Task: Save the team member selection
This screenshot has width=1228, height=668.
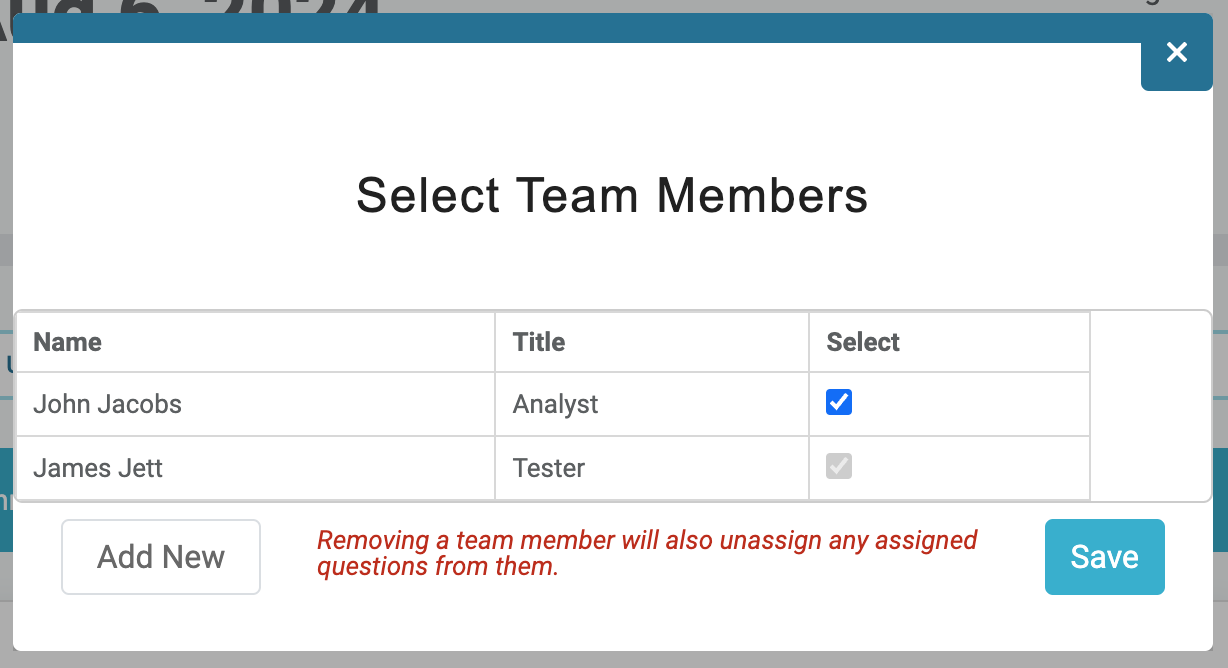Action: [x=1105, y=557]
